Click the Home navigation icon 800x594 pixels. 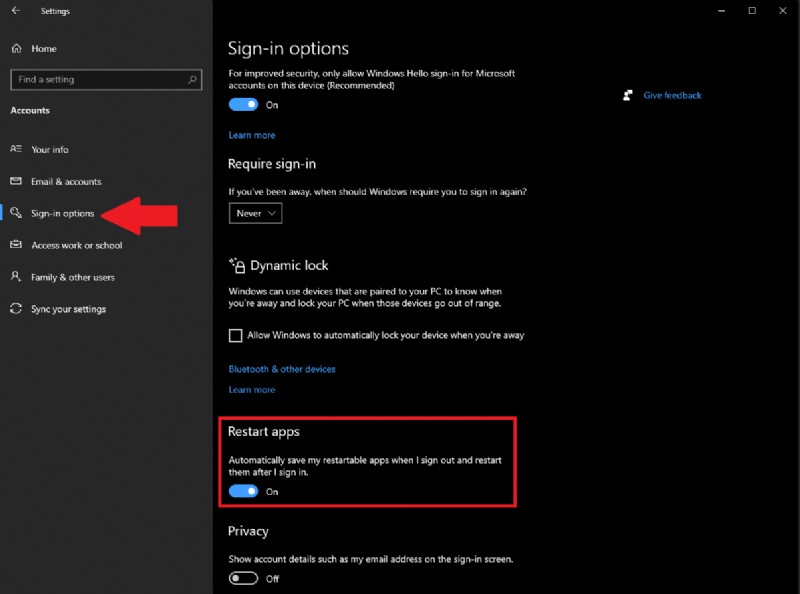(x=15, y=48)
